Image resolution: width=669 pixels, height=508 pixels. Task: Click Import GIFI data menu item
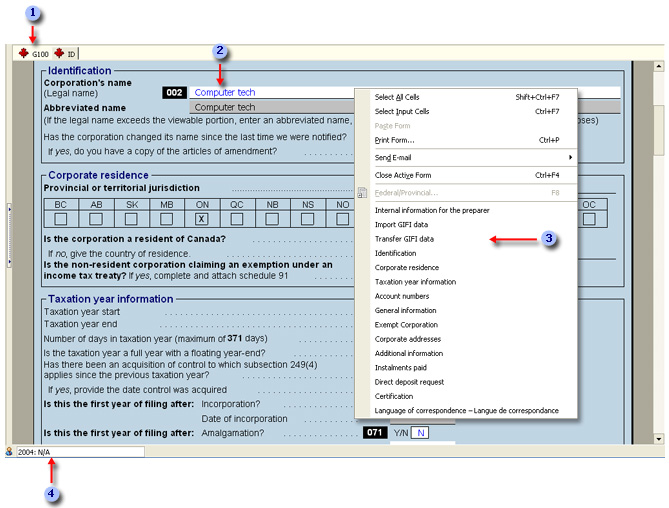pyautogui.click(x=401, y=225)
